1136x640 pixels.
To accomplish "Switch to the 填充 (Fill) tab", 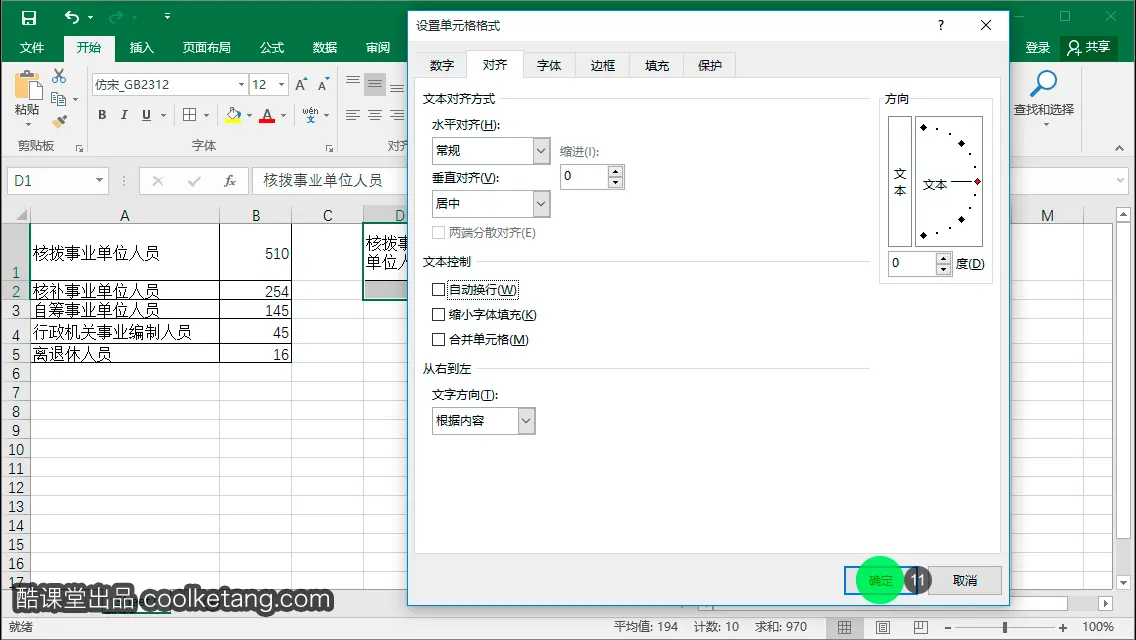I will click(656, 65).
